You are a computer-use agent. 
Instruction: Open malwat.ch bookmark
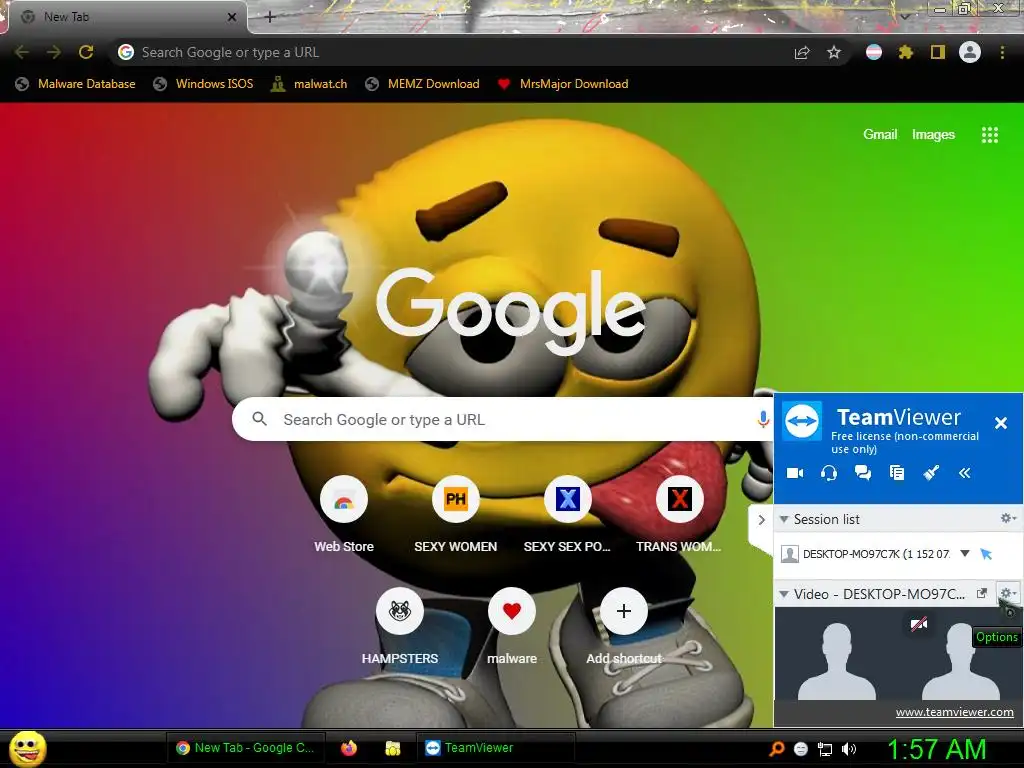click(310, 84)
